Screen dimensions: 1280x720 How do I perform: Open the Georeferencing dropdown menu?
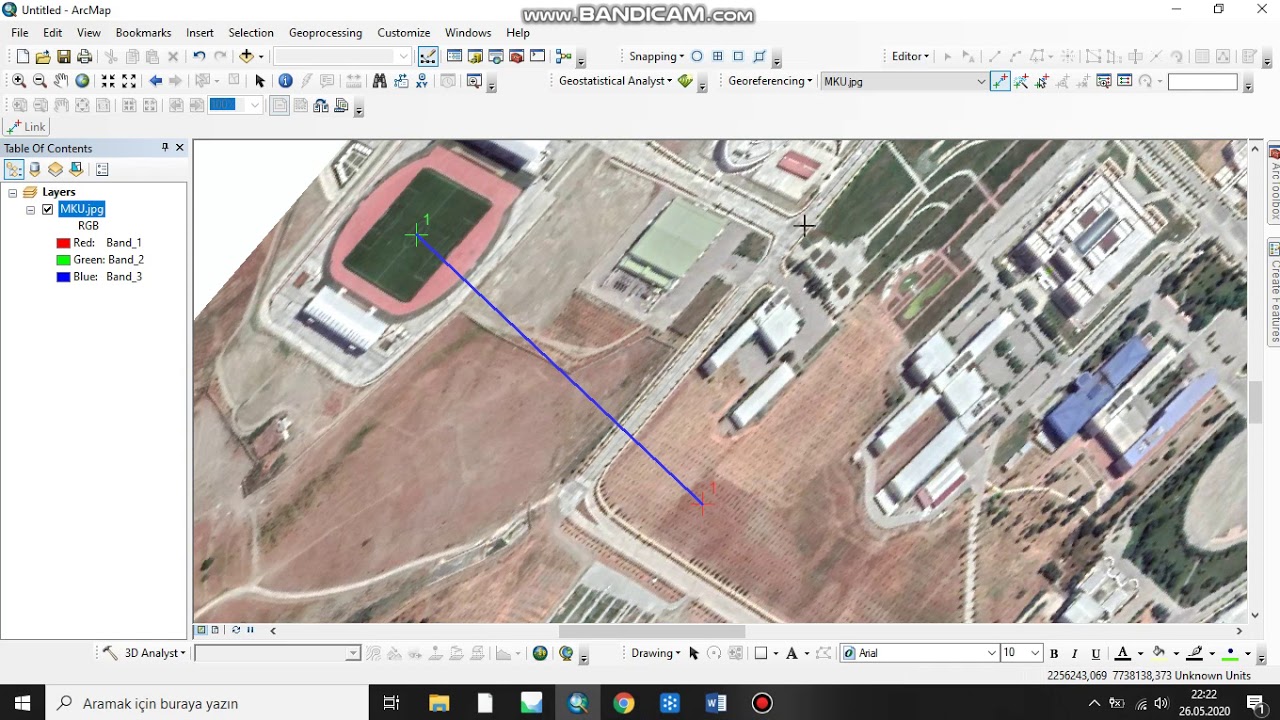click(x=770, y=81)
